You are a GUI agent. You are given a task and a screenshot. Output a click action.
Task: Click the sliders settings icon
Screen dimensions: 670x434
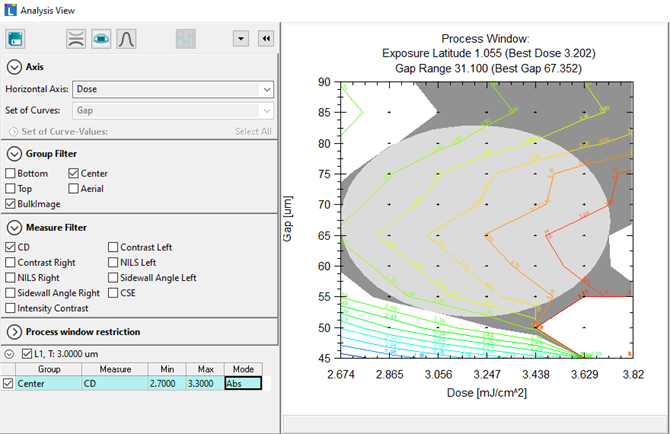pyautogui.click(x=185, y=39)
